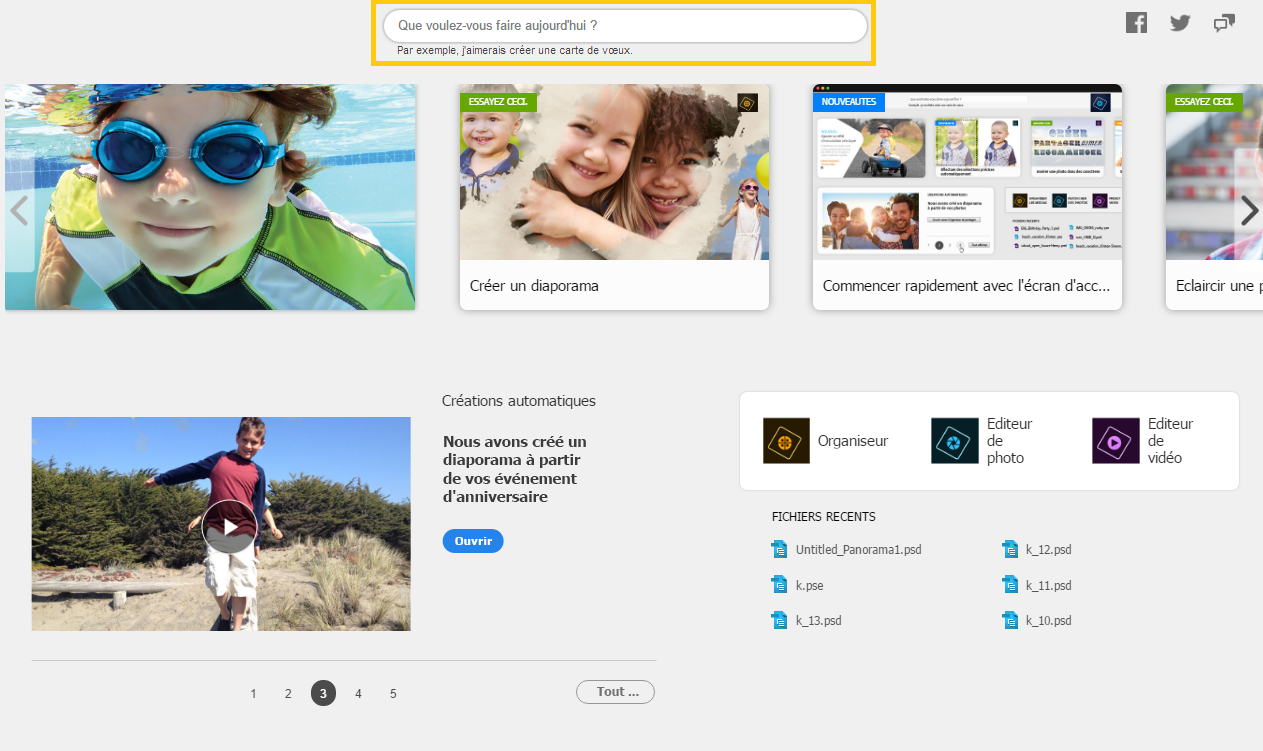Screen dimensions: 1263x751
Task: Click ESSAYEZ CECI badge on the diaporama card
Action: click(498, 101)
